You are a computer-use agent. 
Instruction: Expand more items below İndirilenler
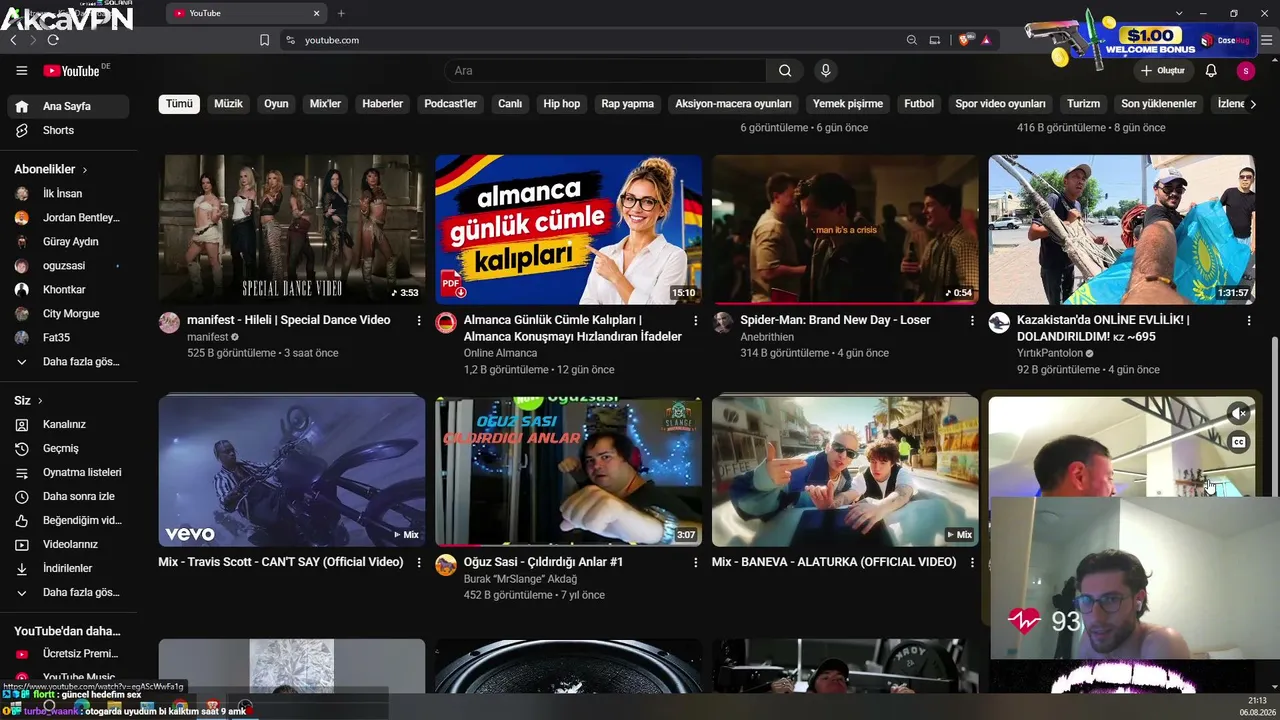70,592
